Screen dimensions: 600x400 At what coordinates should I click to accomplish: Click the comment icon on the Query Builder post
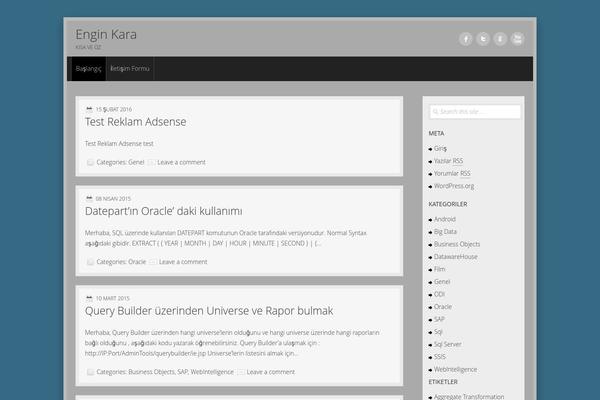pos(241,372)
